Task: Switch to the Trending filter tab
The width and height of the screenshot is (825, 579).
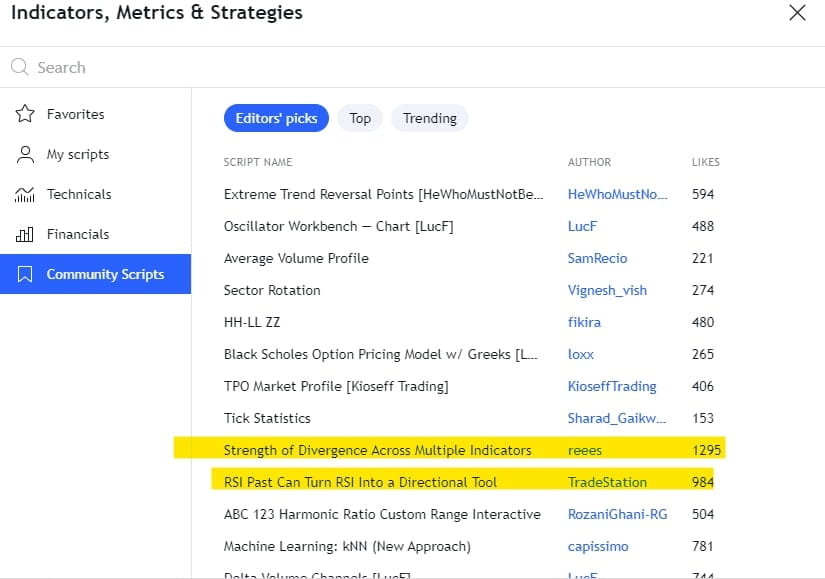Action: pos(429,118)
